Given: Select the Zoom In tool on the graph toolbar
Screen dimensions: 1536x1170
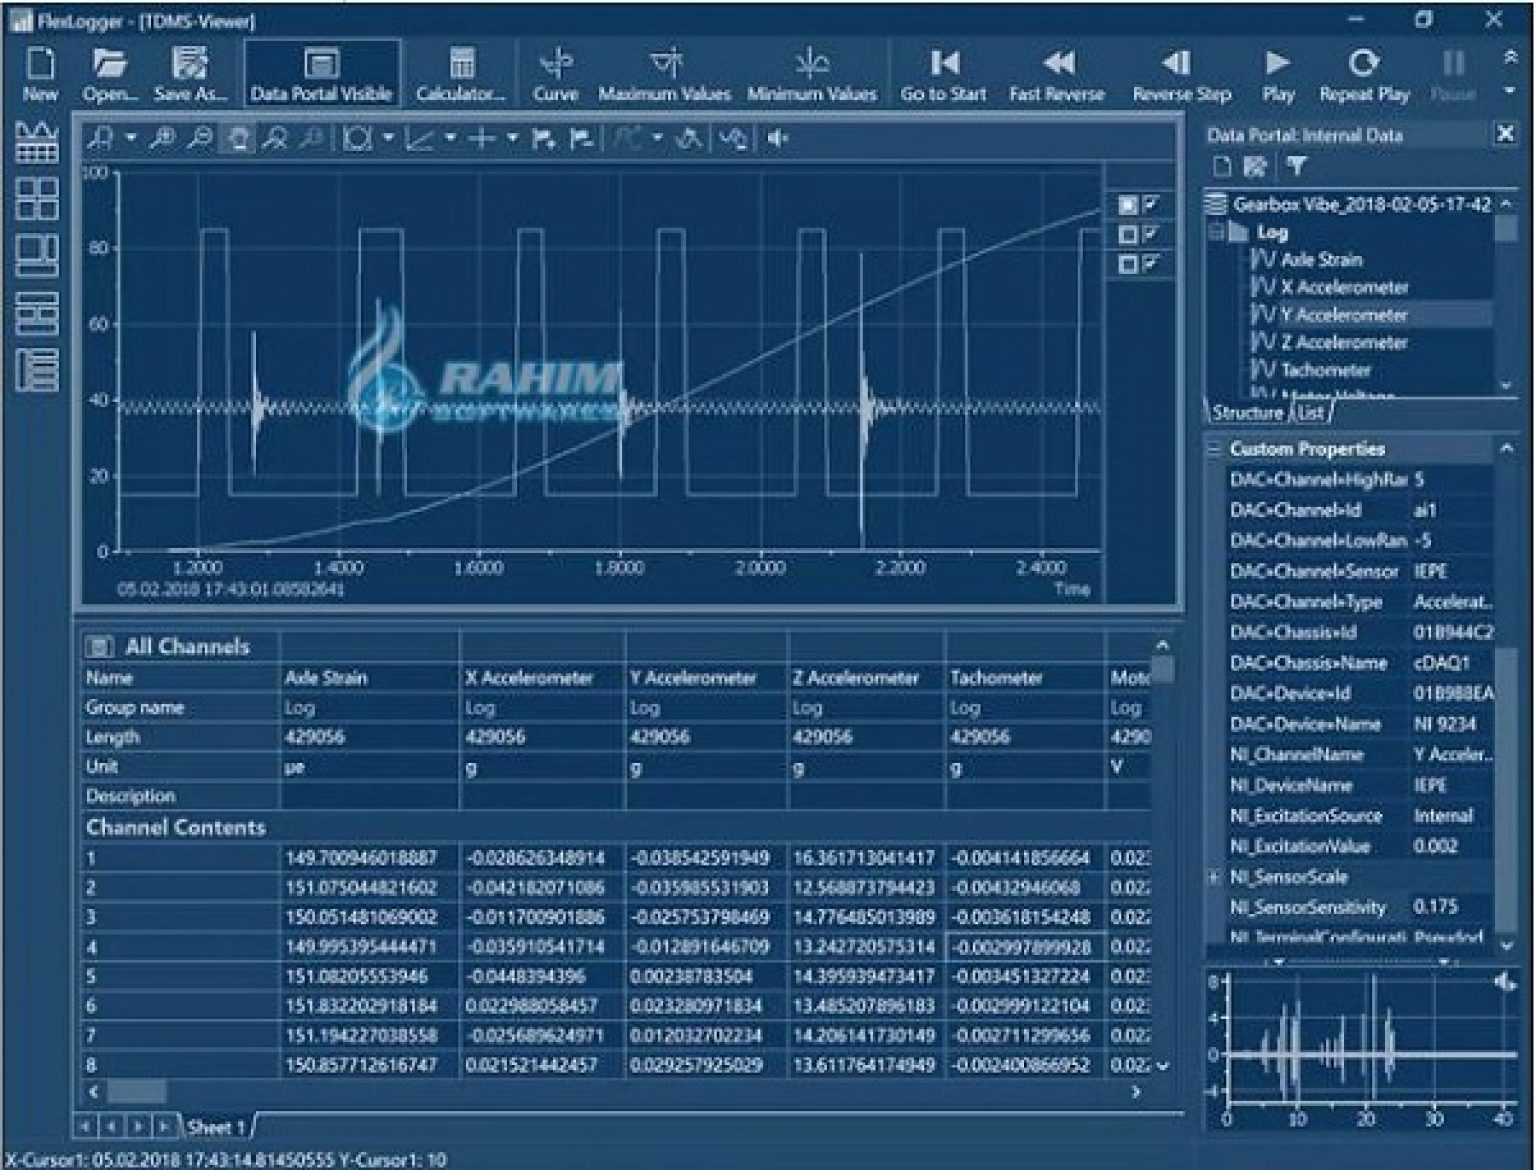Looking at the screenshot, I should 163,139.
